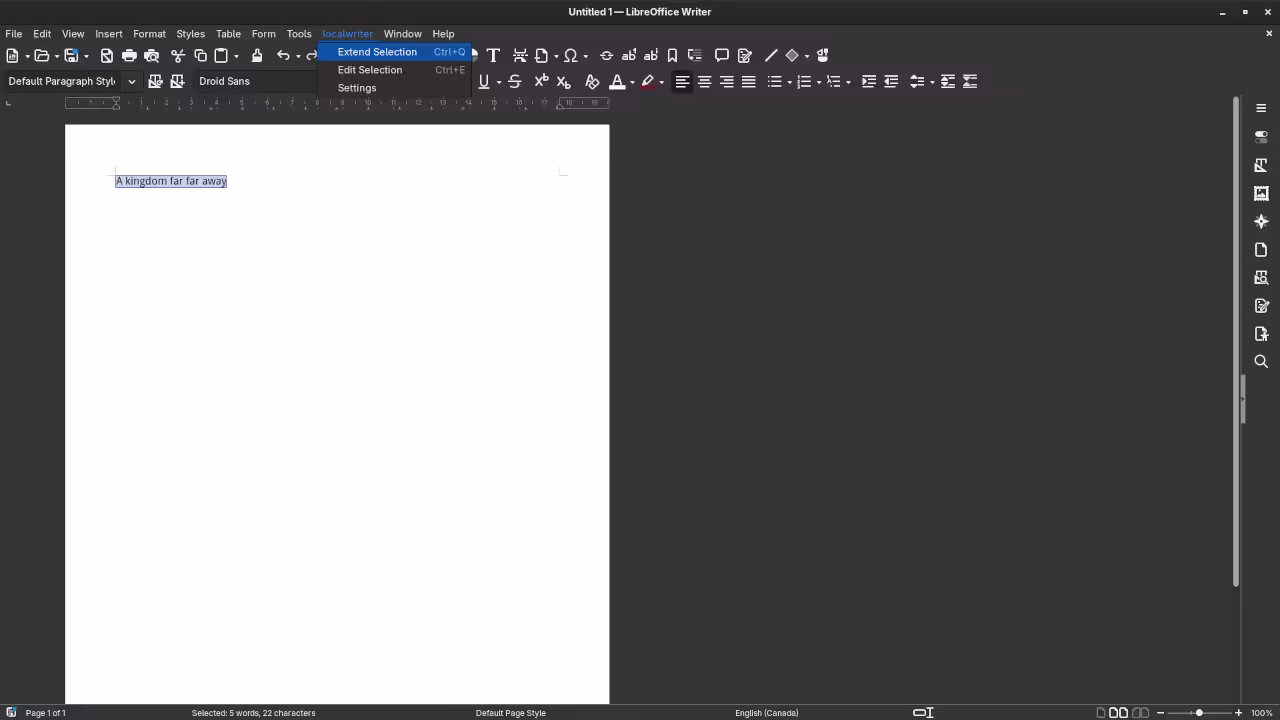Choose Extend Selection from the localwriter menu
This screenshot has height=720, width=1280.
pyautogui.click(x=377, y=52)
